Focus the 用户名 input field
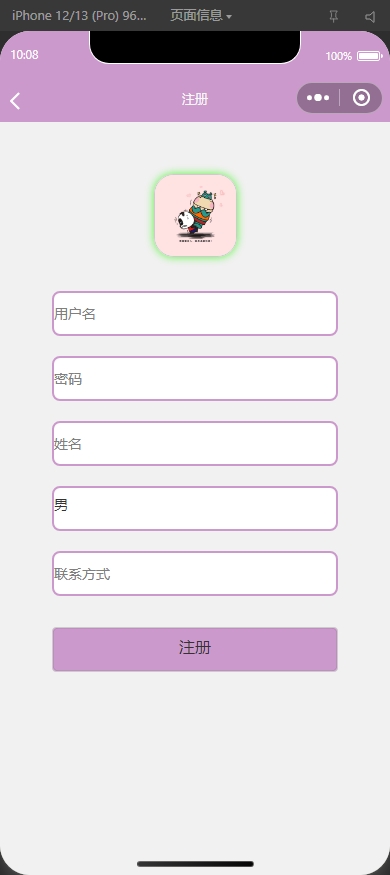 (195, 313)
